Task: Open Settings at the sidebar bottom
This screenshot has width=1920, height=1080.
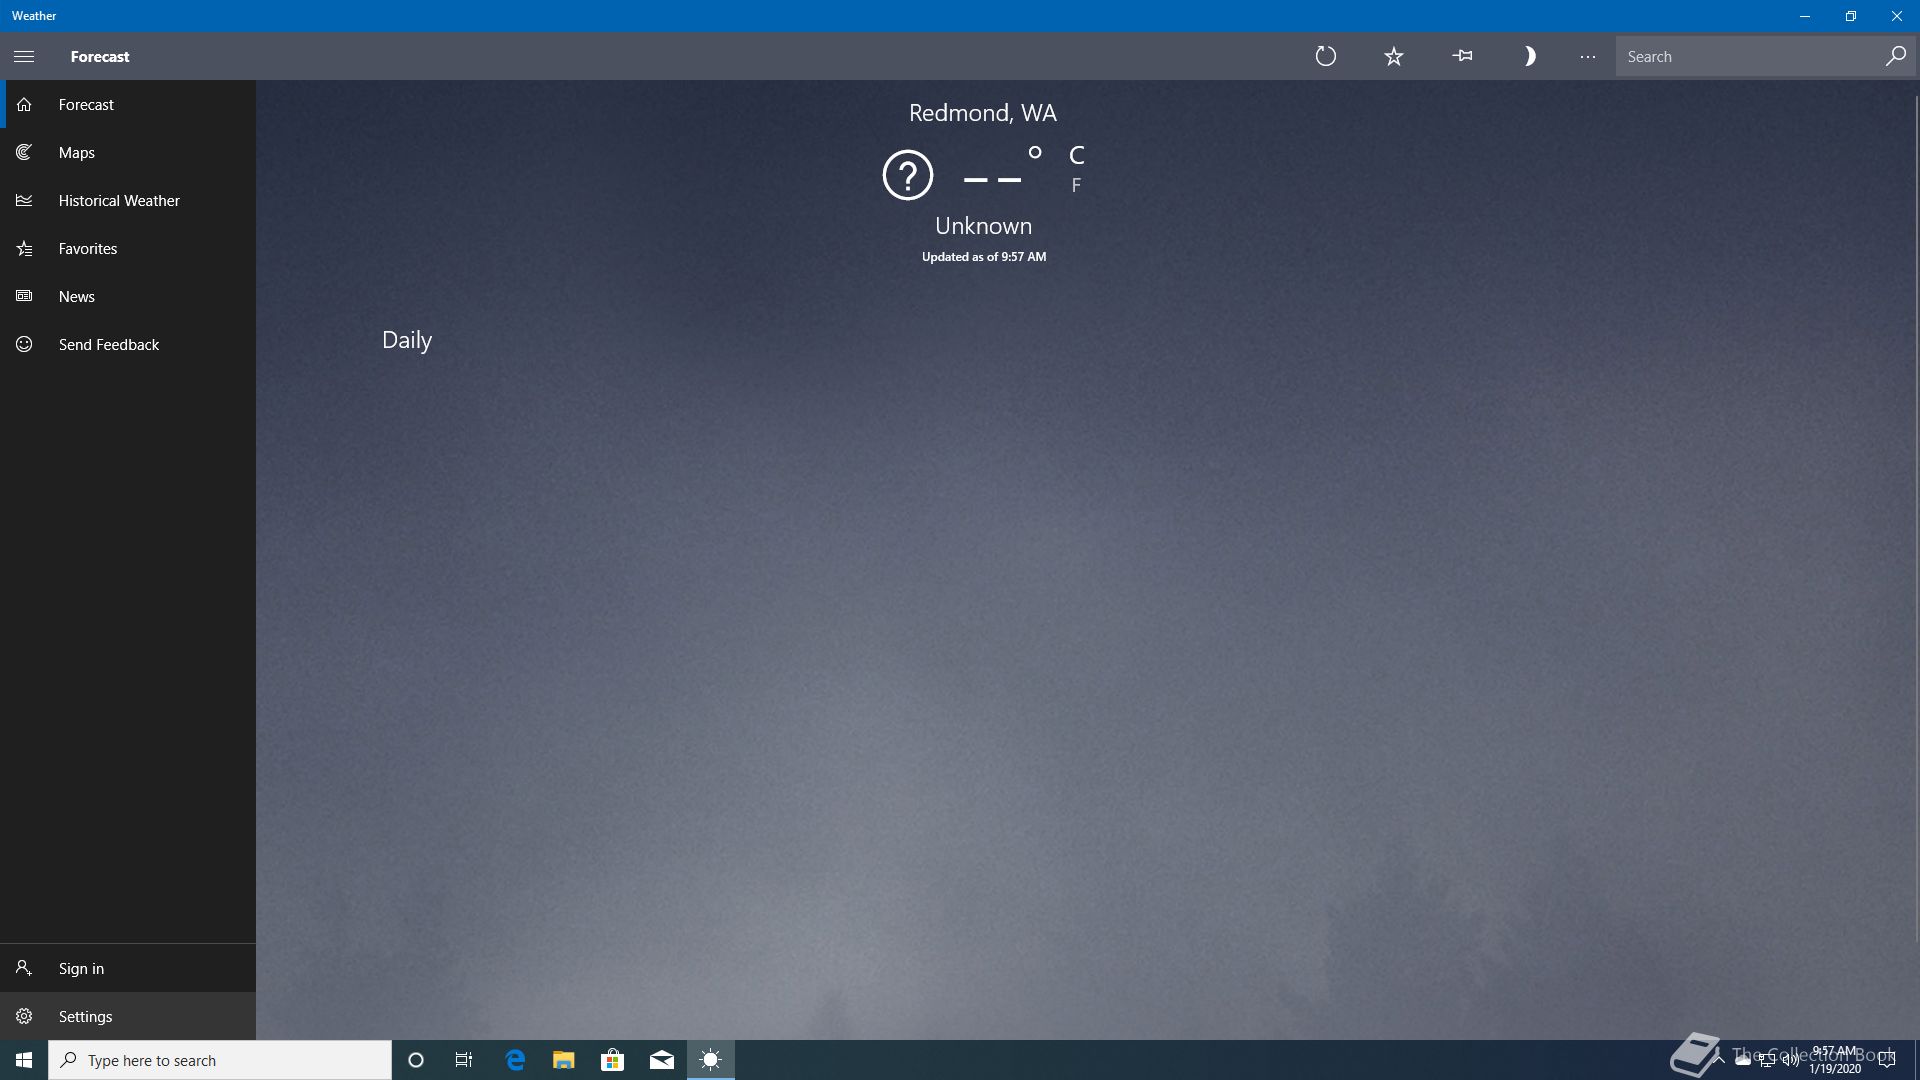Action: click(x=128, y=1016)
